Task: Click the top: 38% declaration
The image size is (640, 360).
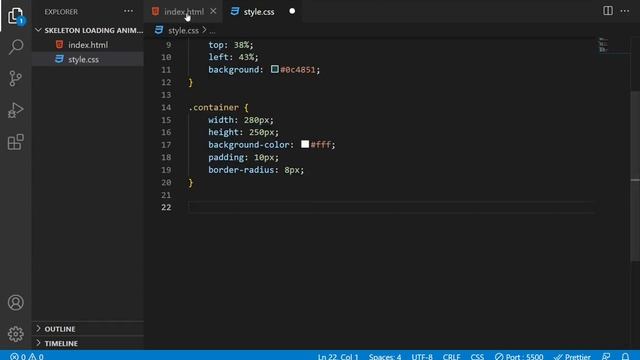Action: pos(231,45)
